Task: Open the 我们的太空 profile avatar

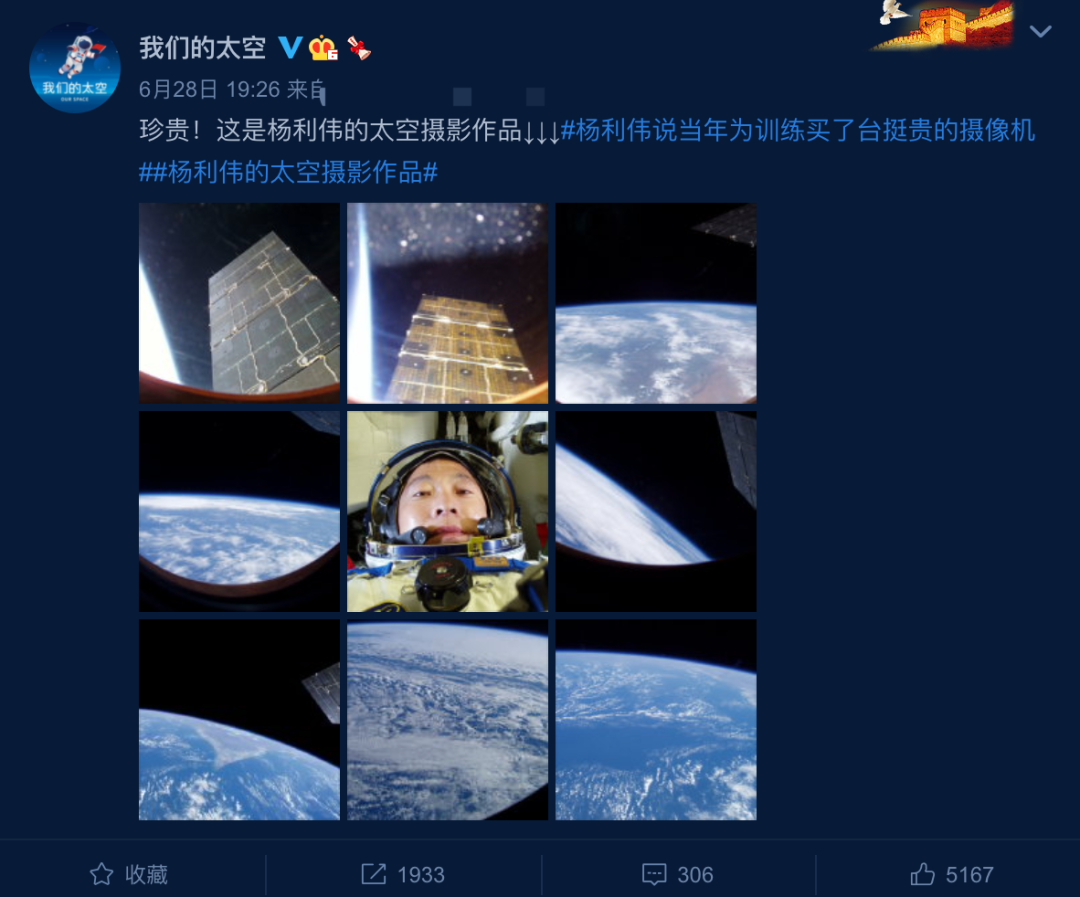Action: coord(74,68)
